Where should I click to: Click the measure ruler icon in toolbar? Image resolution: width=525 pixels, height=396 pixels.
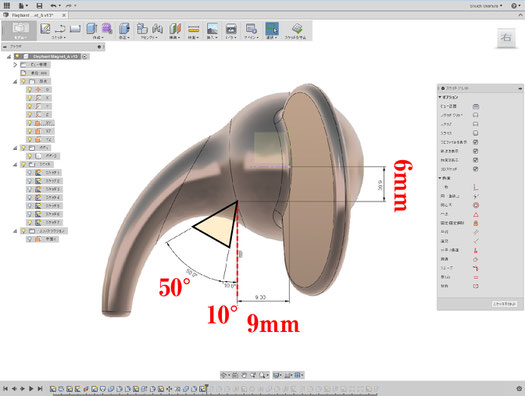[194, 29]
